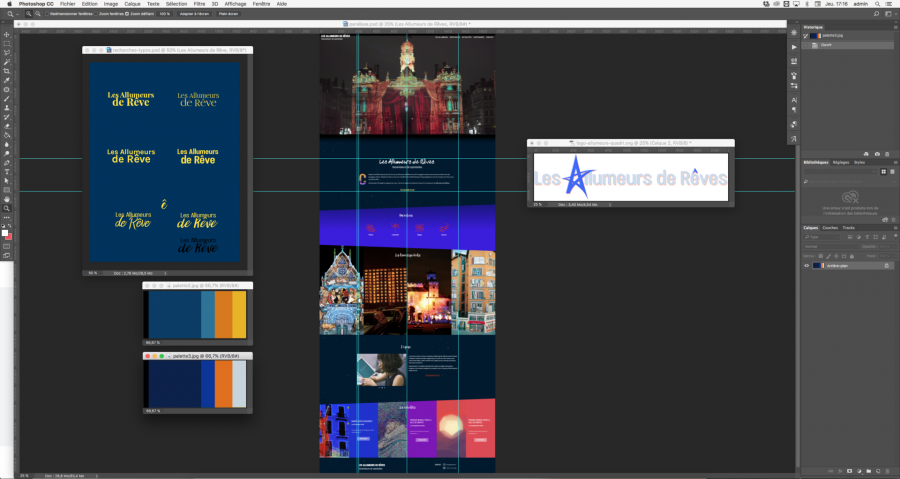Pick the Horizontal Type tool
The image size is (900, 479).
pos(7,171)
